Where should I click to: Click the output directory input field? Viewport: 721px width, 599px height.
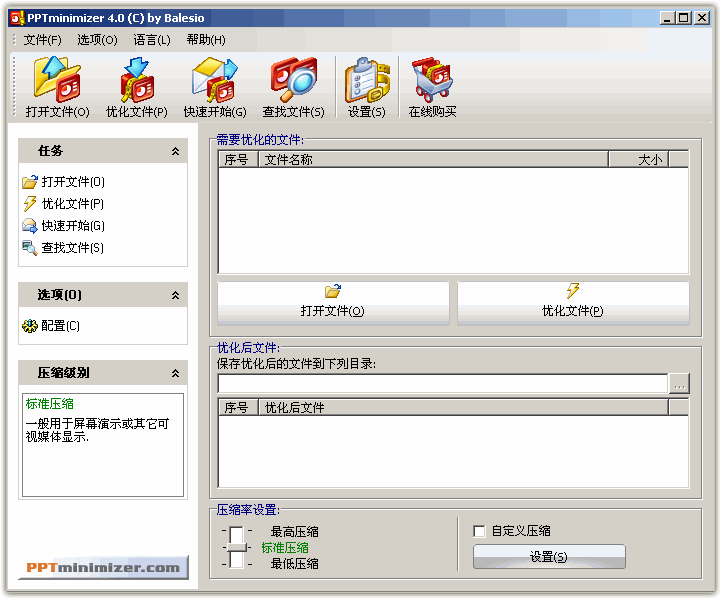[x=443, y=383]
